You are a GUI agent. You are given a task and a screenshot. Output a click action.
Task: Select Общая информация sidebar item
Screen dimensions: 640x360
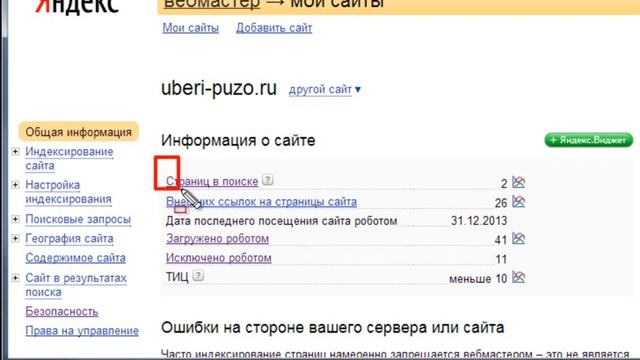point(78,132)
